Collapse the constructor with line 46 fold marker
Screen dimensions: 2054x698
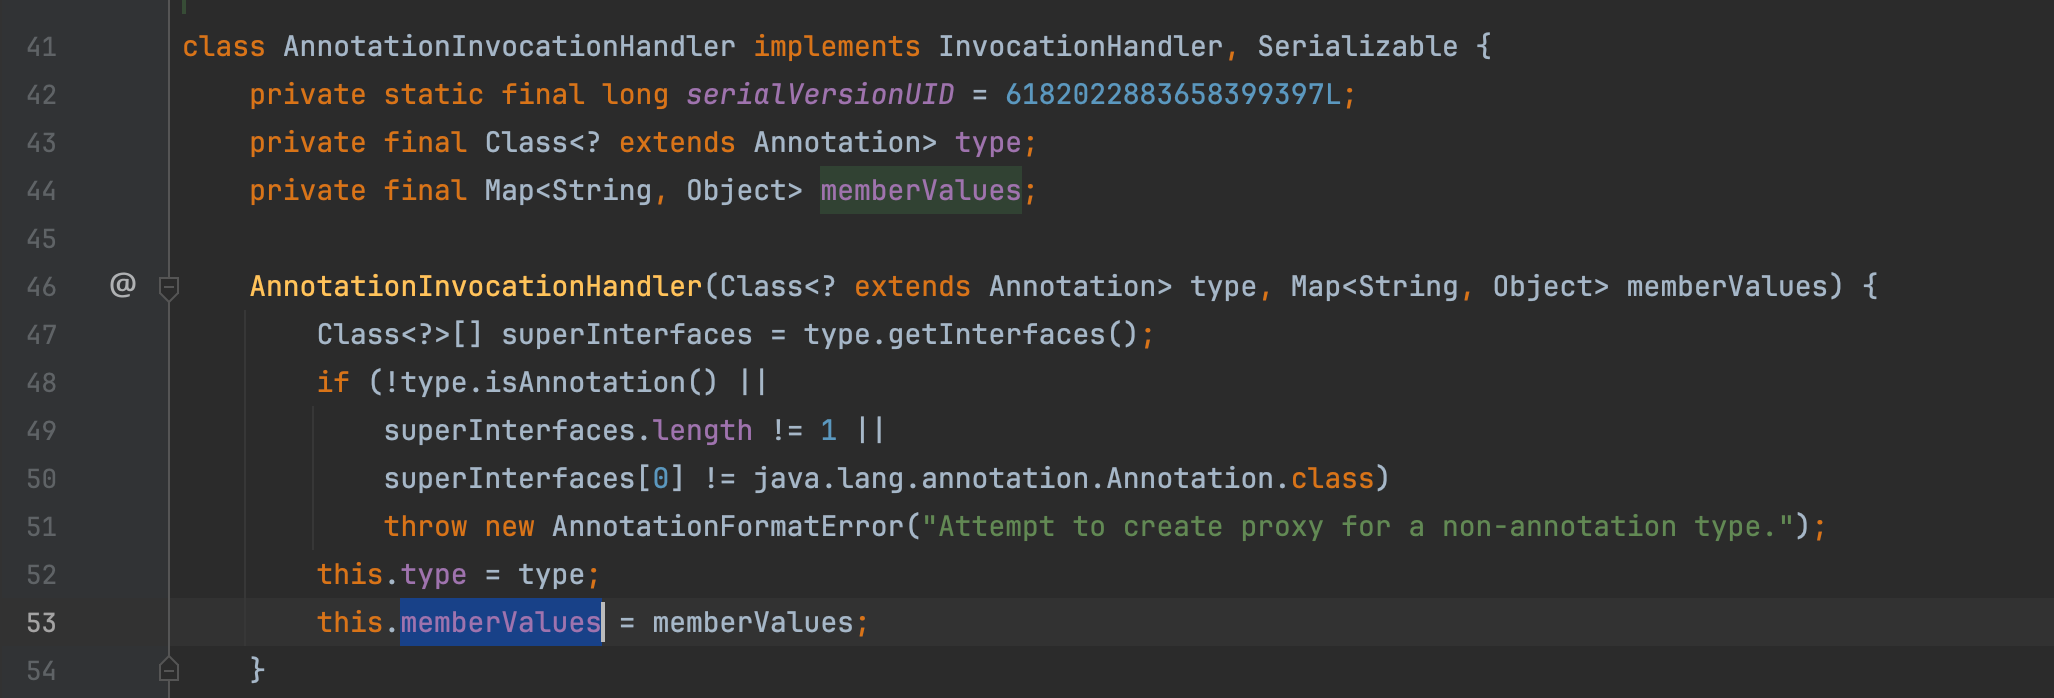point(169,288)
